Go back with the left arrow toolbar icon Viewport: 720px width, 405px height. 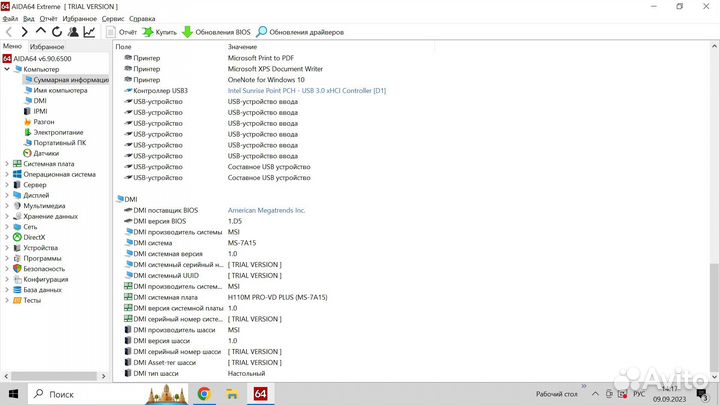point(9,32)
